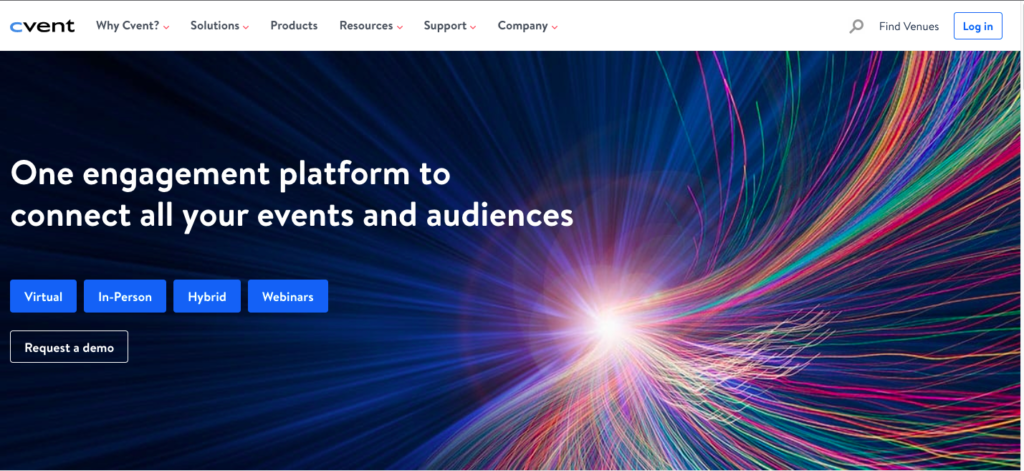Select the Virtual button
1024x471 pixels.
point(43,297)
